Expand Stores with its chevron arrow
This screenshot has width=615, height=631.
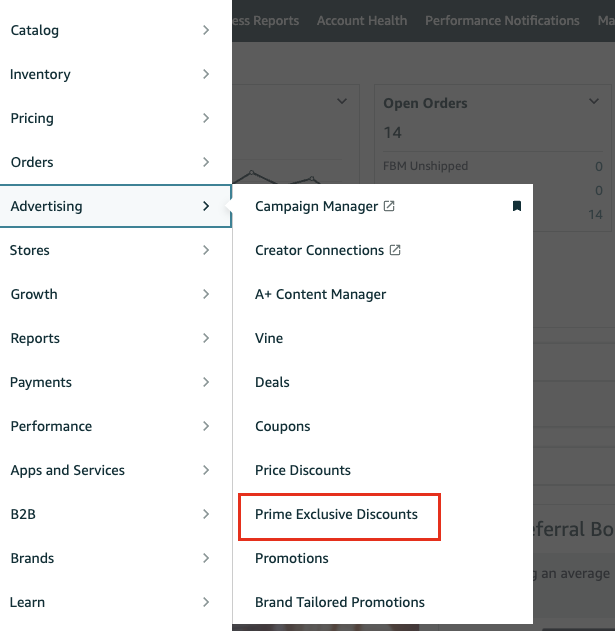point(206,250)
